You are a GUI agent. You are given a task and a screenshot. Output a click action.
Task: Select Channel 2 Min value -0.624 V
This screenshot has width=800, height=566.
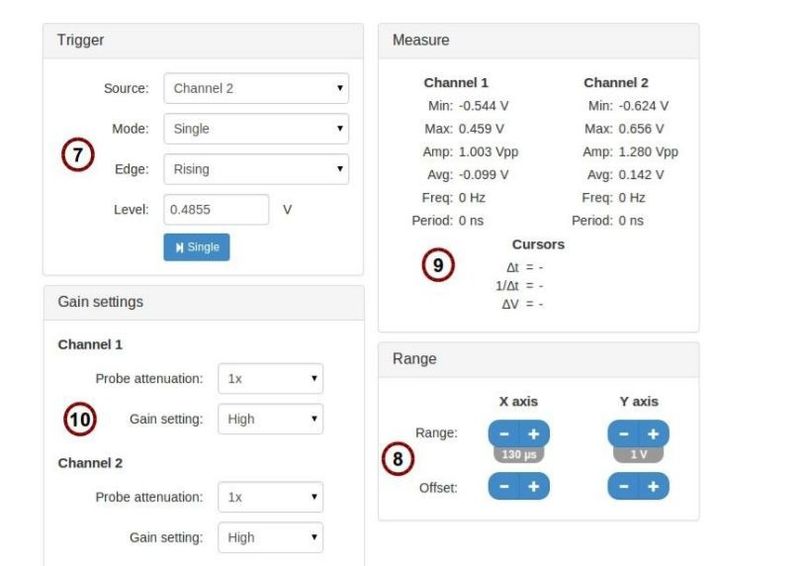click(x=643, y=106)
